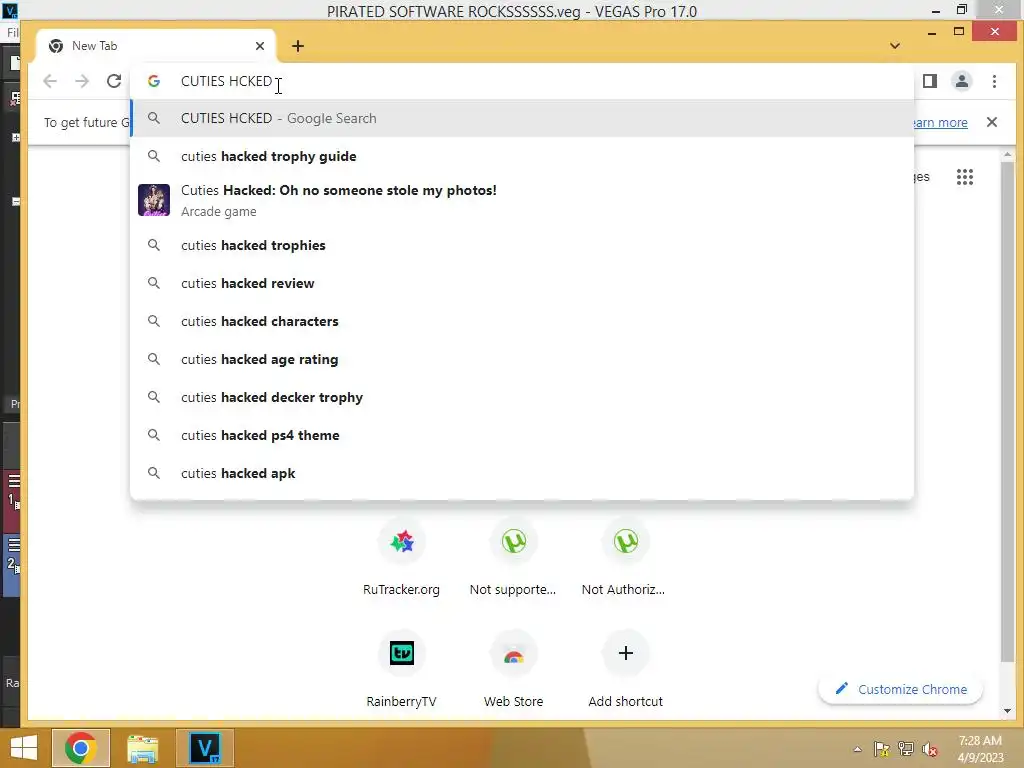Viewport: 1024px width, 768px height.
Task: Select the New Tab tab
Action: pos(156,46)
